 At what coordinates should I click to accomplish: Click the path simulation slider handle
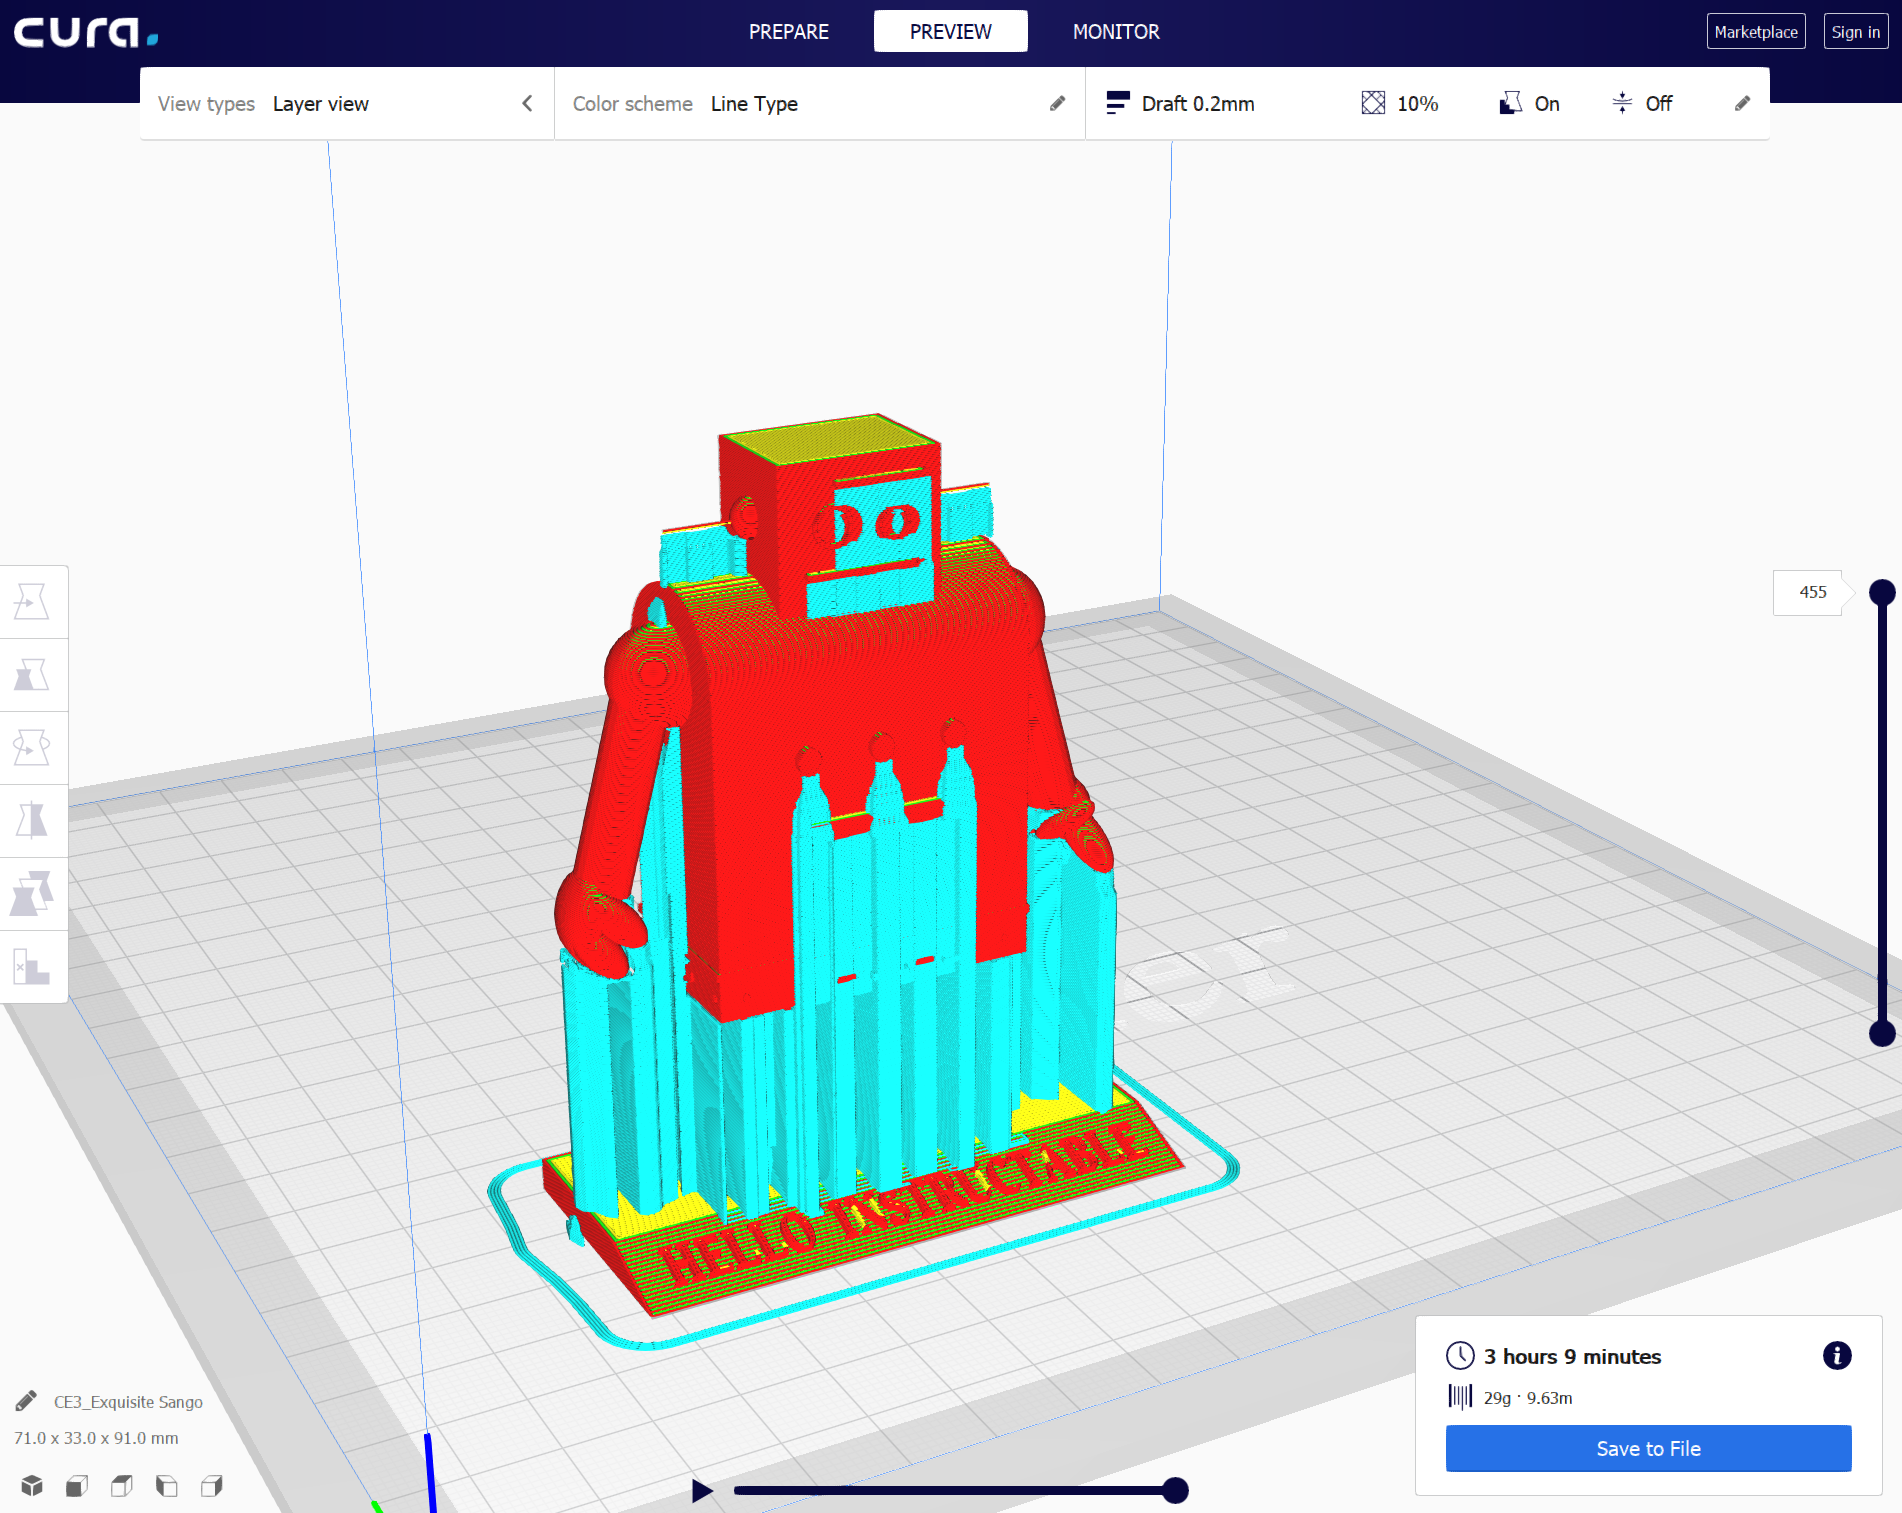pyautogui.click(x=1176, y=1490)
